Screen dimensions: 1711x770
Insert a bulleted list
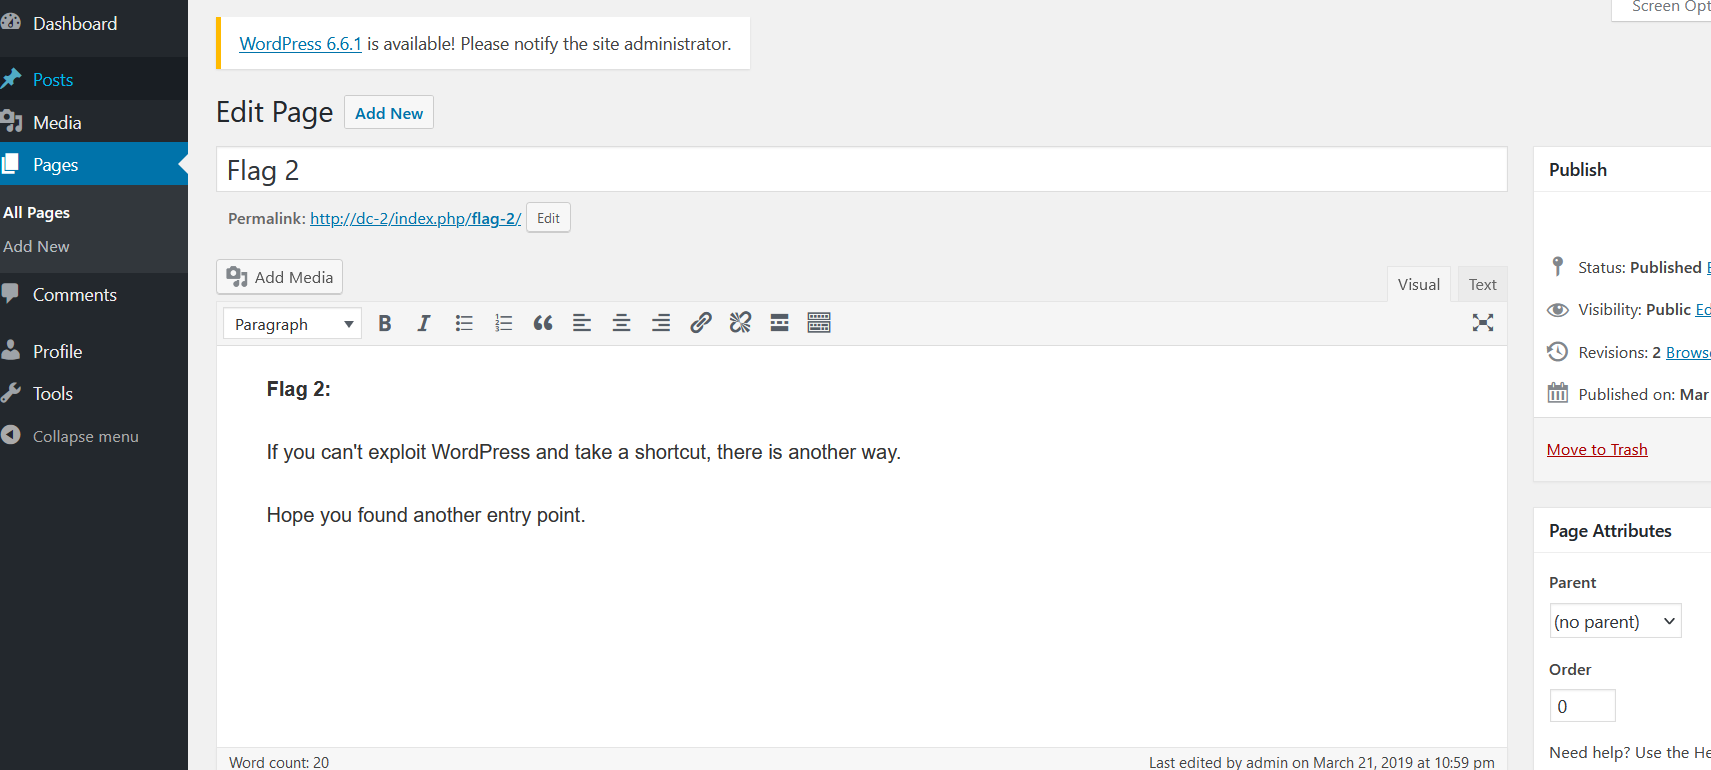[464, 323]
